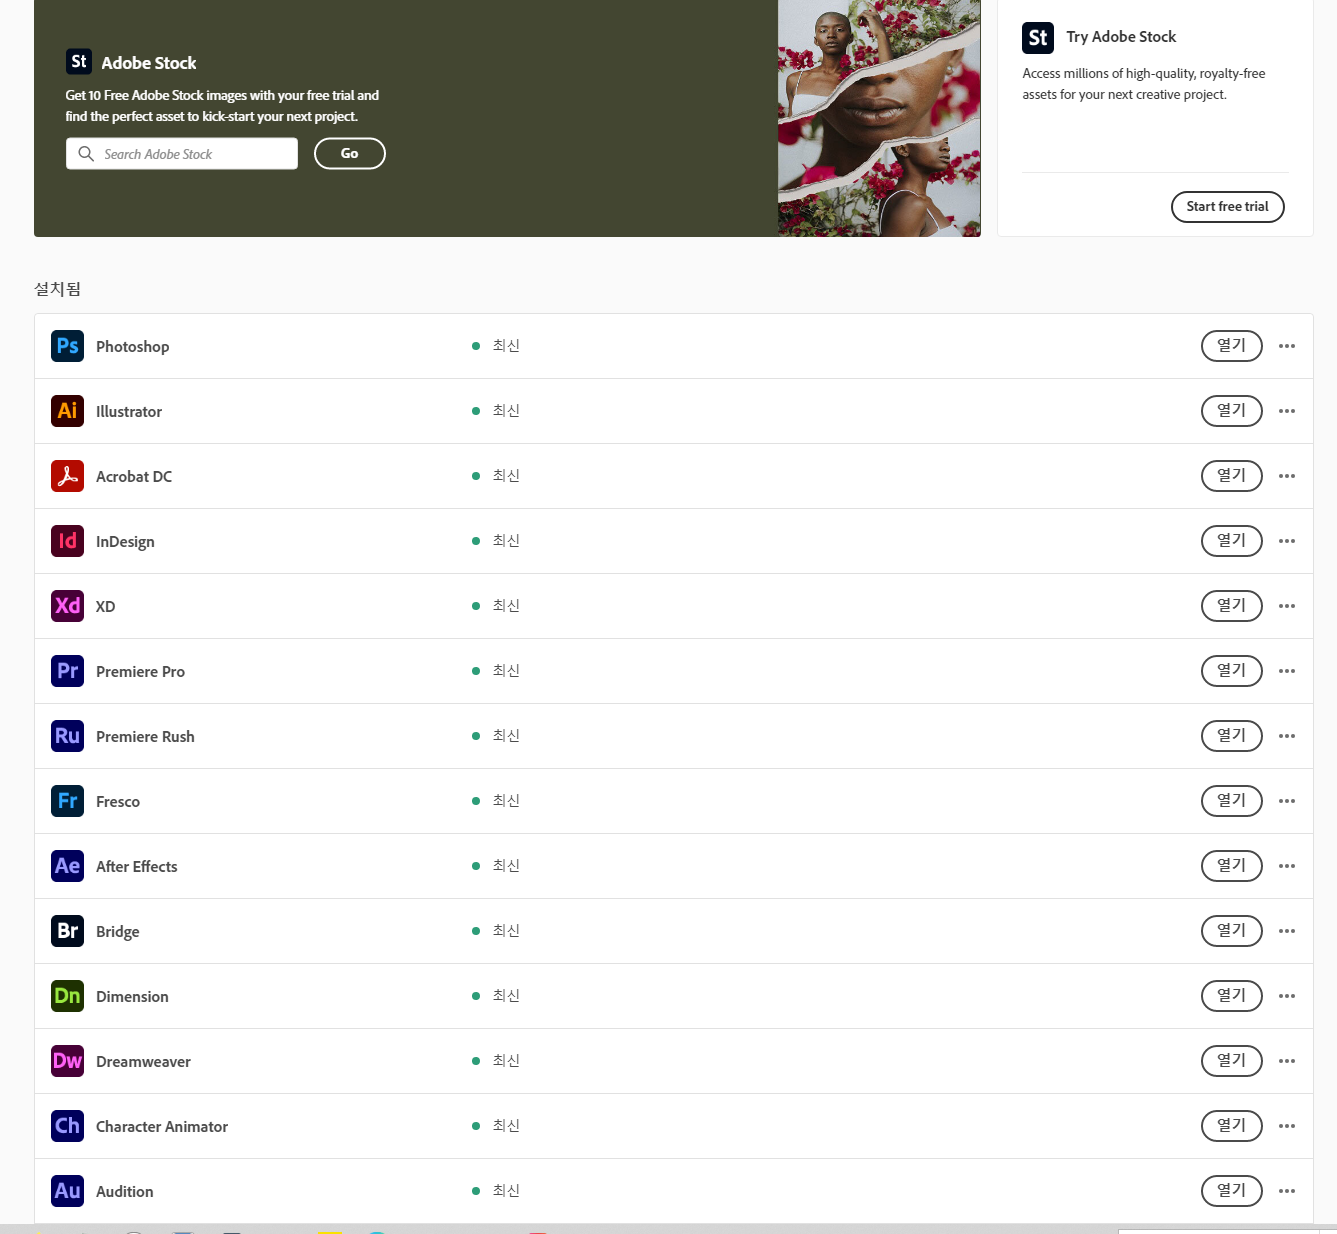Click the Adobe Stock banner collage image
1337x1234 pixels.
(879, 118)
